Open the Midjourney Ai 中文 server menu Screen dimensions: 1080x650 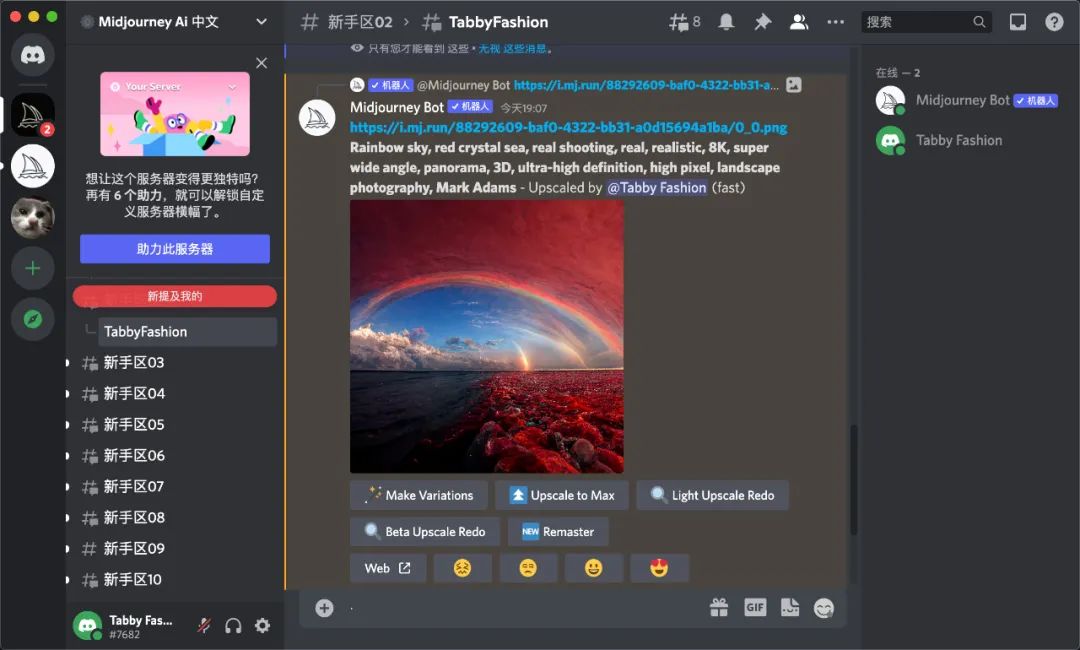point(175,22)
